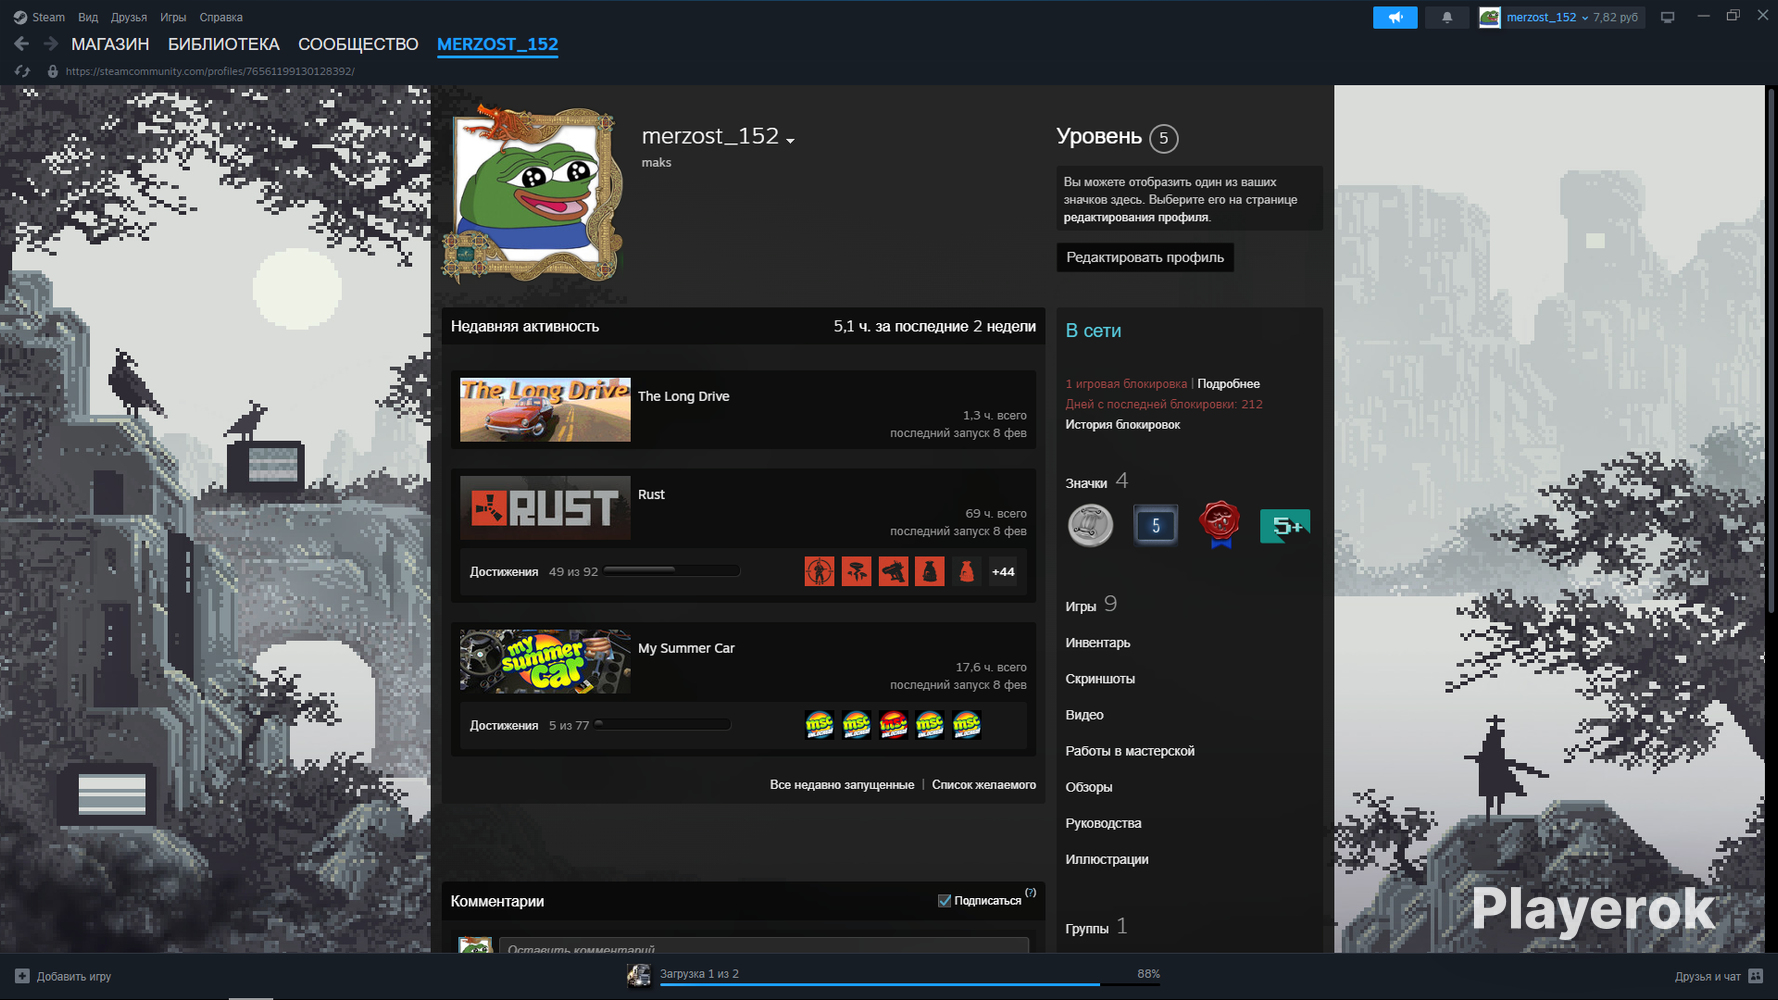
Task: Open История блокировок link
Action: point(1122,425)
